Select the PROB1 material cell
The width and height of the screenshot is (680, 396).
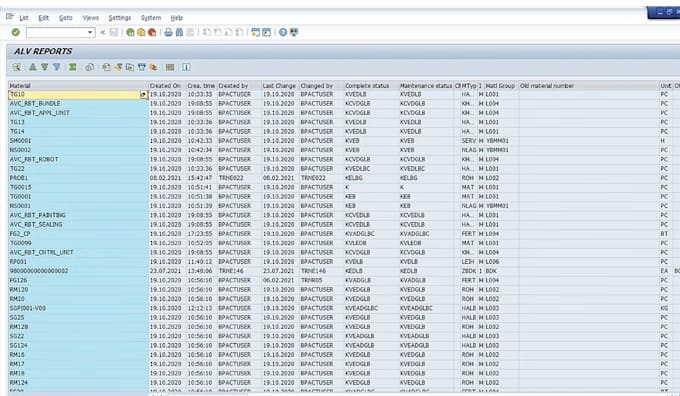[78, 178]
